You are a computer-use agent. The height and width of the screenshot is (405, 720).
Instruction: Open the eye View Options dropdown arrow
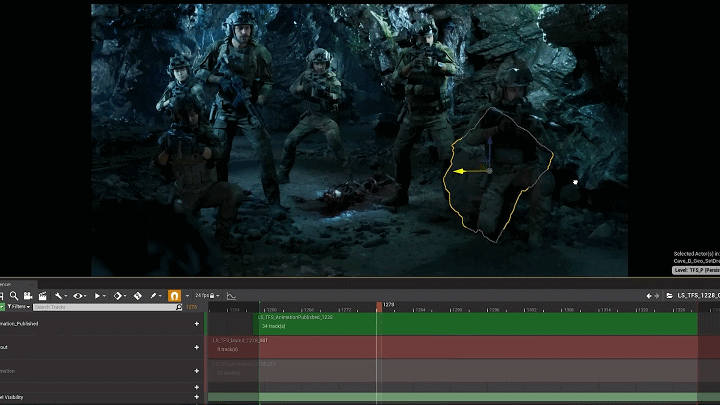(85, 296)
